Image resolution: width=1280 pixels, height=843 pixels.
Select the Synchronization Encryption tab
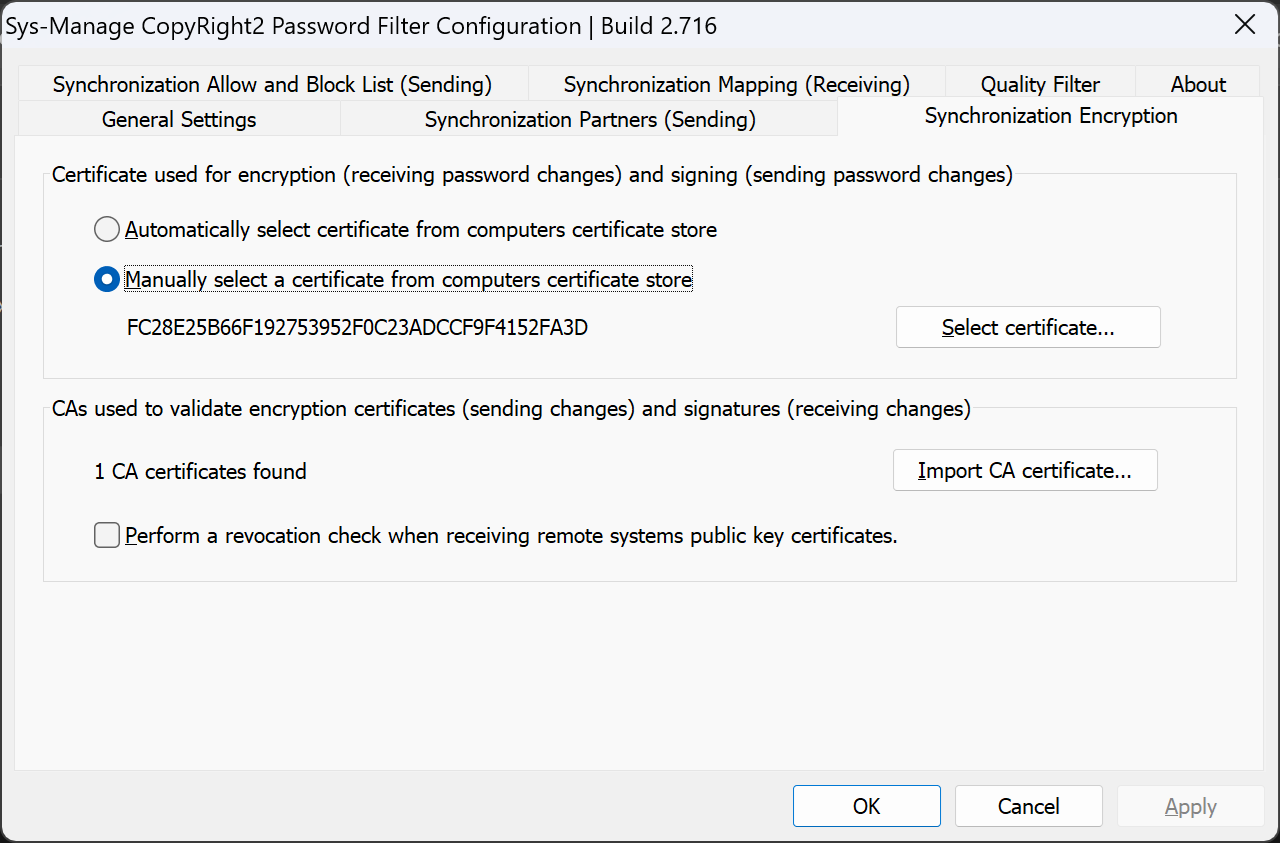pyautogui.click(x=1051, y=116)
